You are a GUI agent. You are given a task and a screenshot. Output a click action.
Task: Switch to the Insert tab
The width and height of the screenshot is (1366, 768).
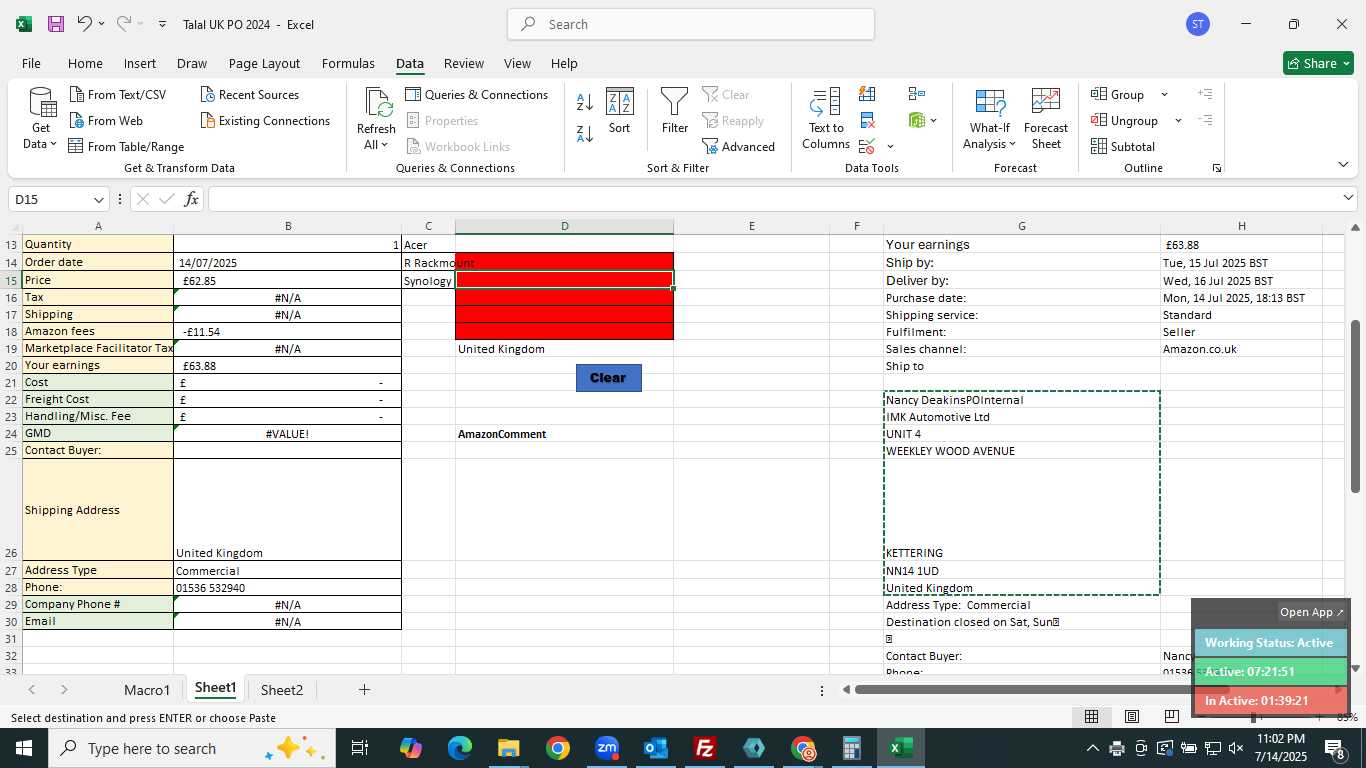[x=140, y=63]
